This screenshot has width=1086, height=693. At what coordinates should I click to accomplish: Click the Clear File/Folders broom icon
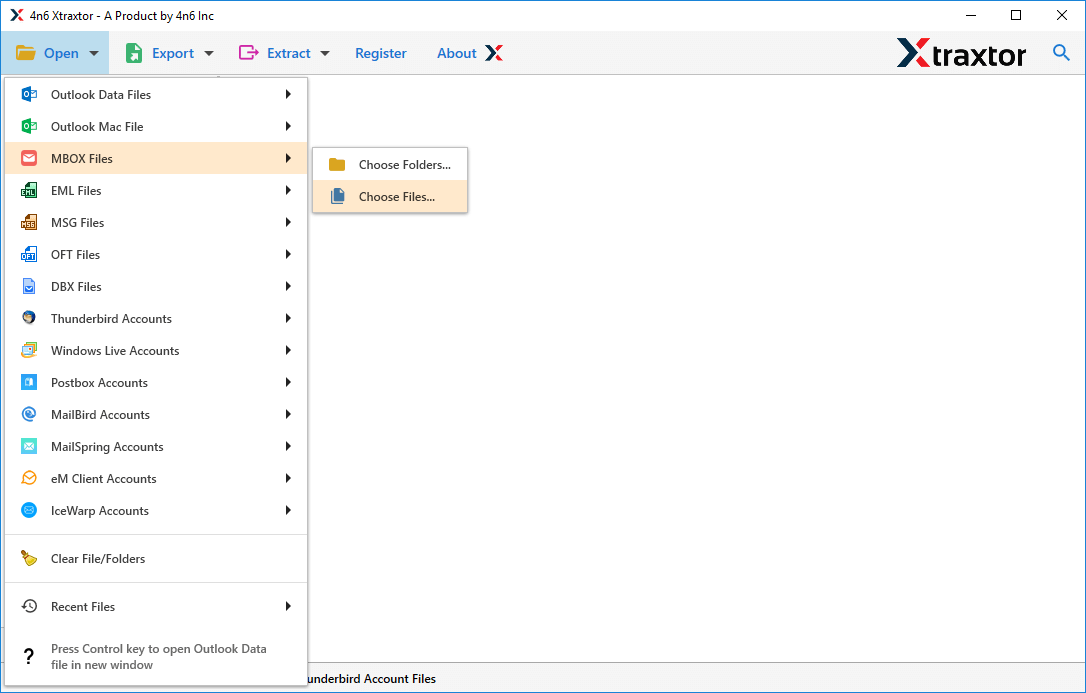(30, 559)
